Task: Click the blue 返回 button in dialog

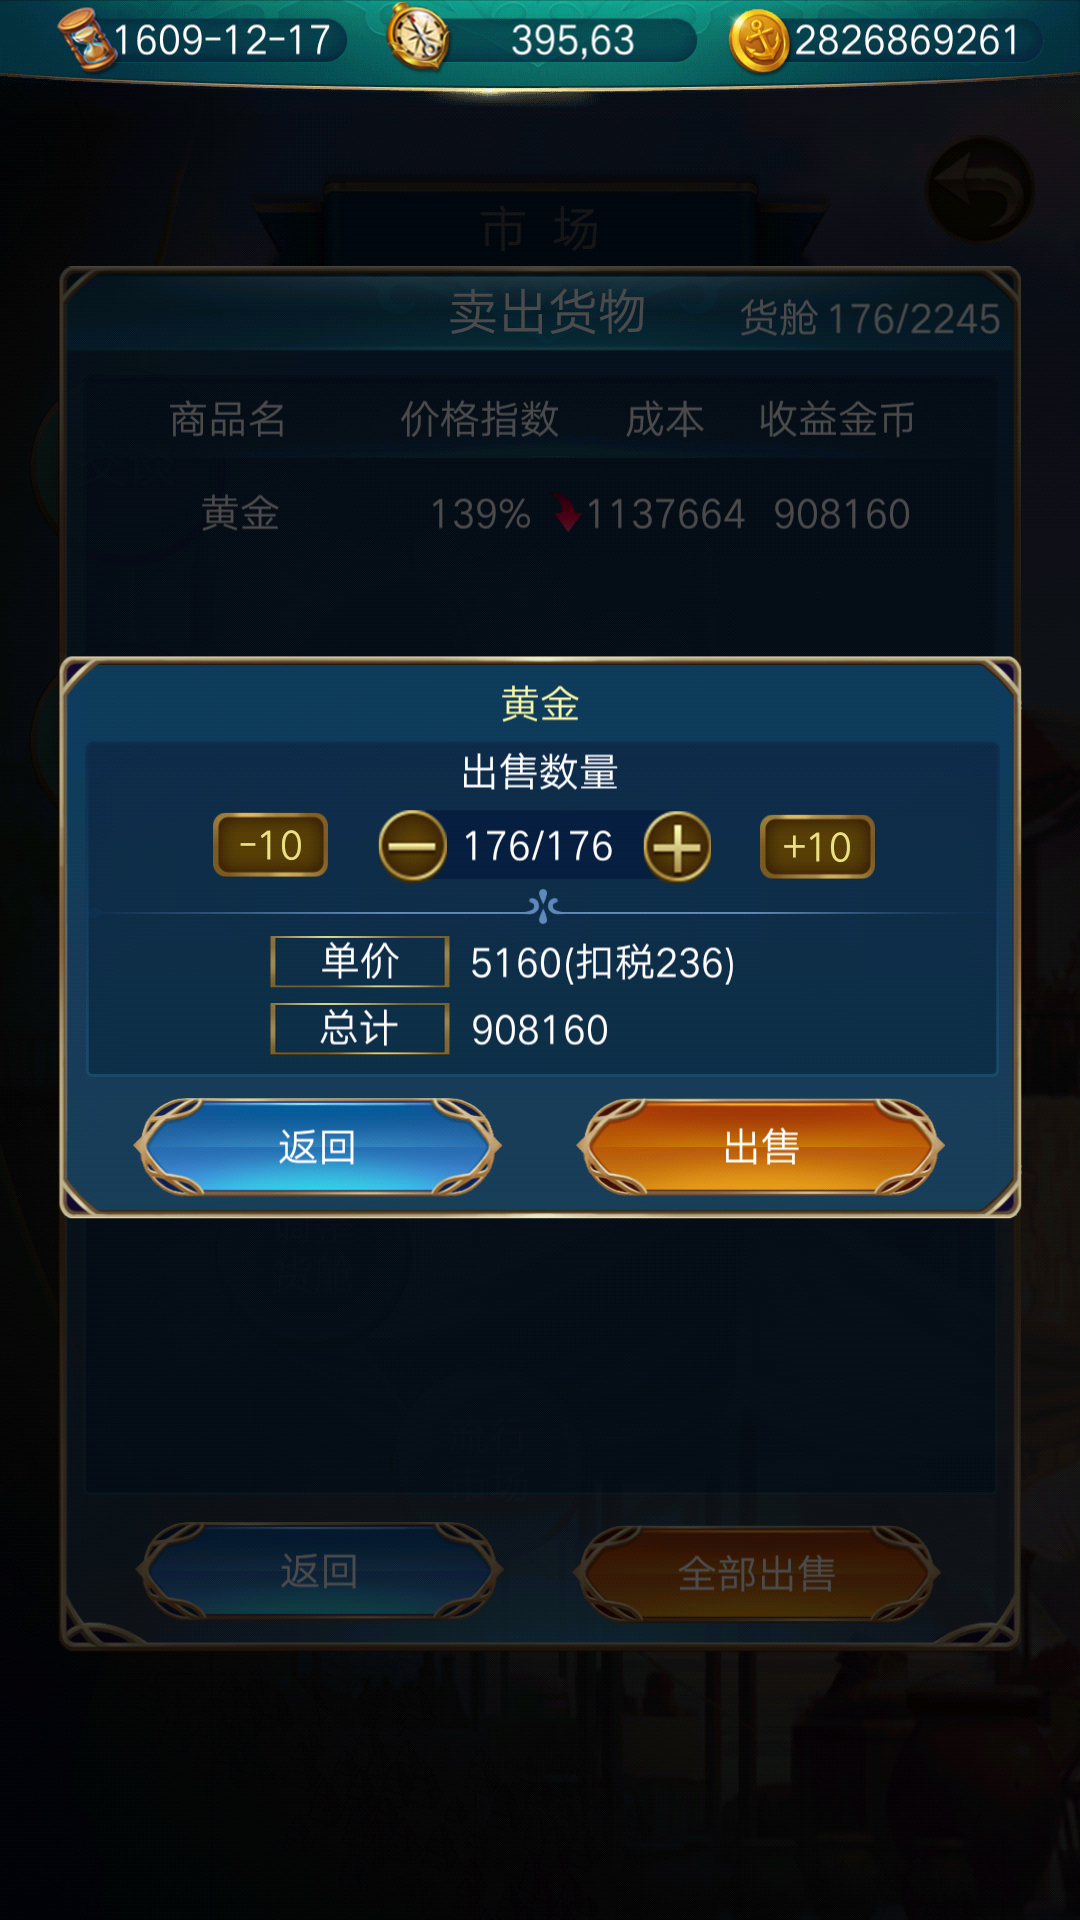Action: (x=318, y=1147)
